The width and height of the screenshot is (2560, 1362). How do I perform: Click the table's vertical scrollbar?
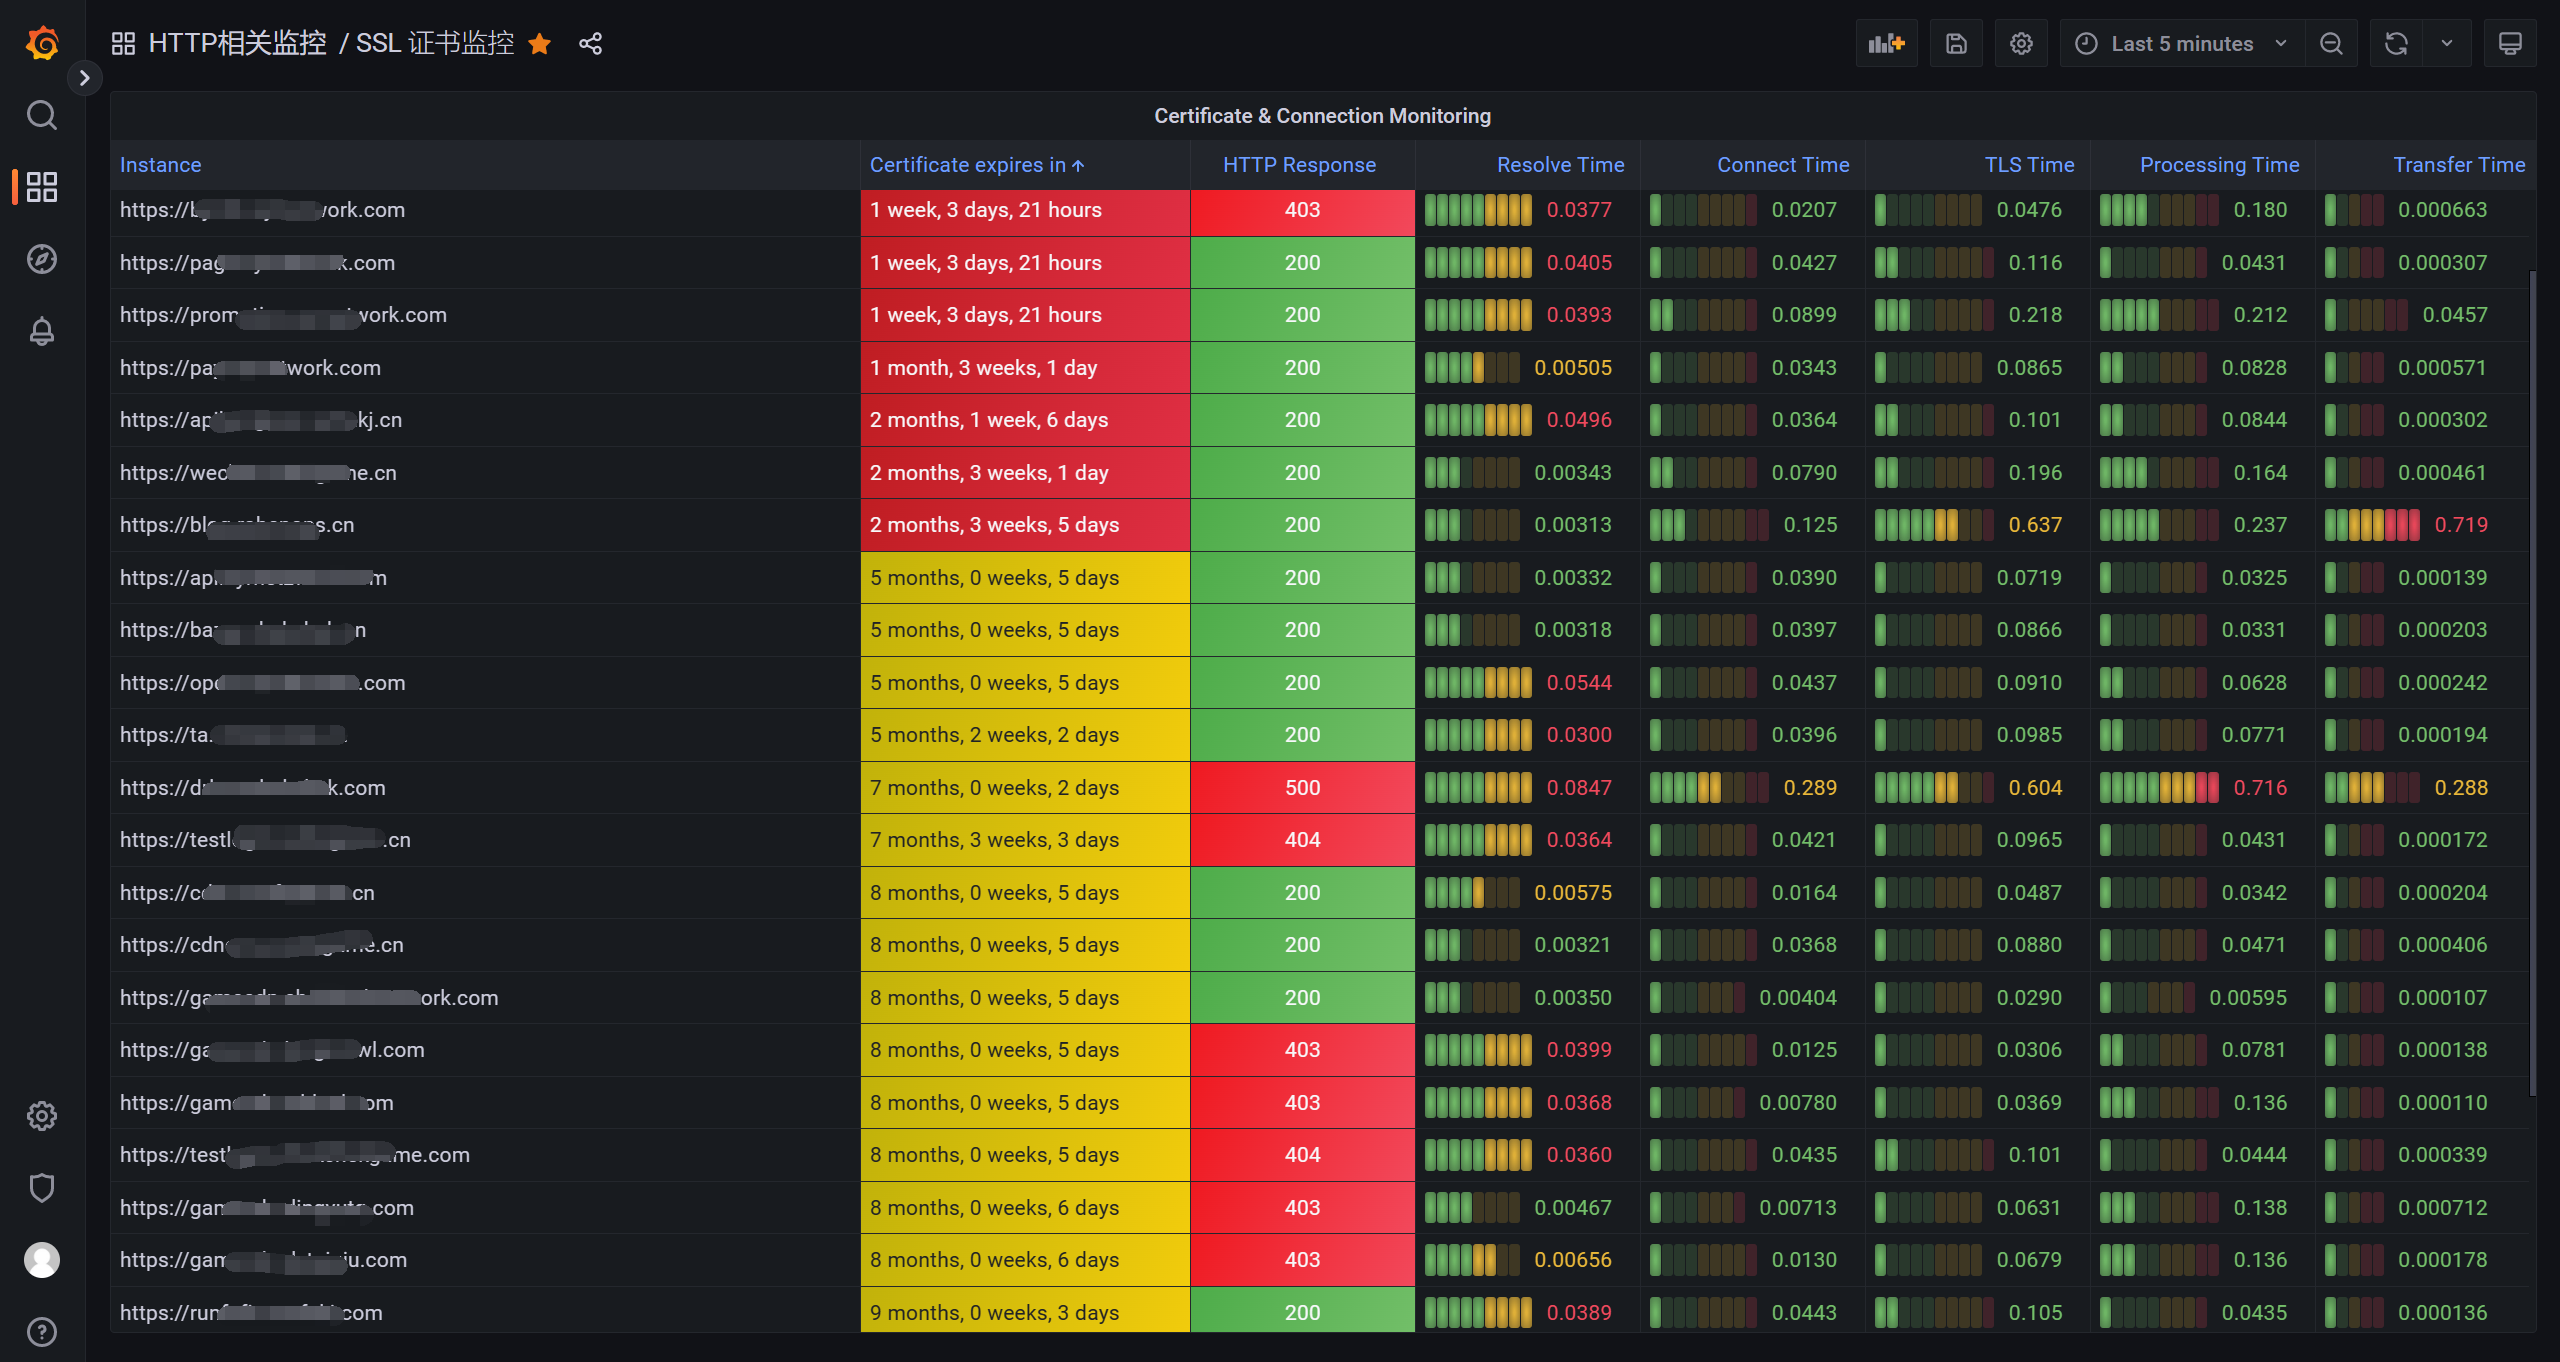coord(2532,683)
